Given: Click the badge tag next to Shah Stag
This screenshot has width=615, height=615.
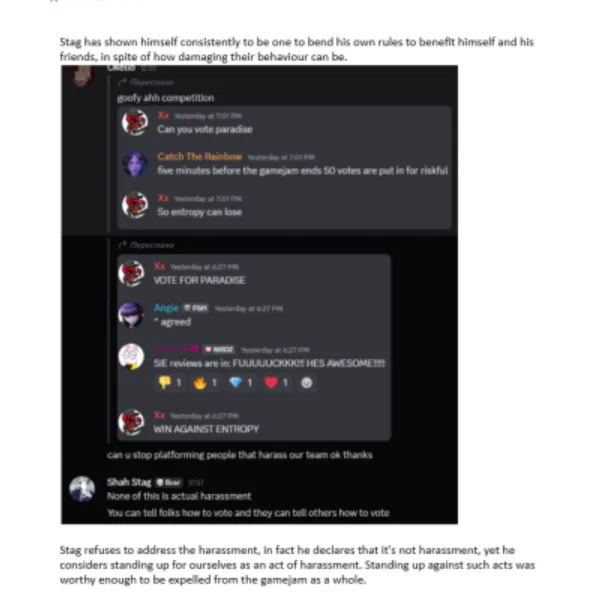Looking at the screenshot, I should [168, 482].
